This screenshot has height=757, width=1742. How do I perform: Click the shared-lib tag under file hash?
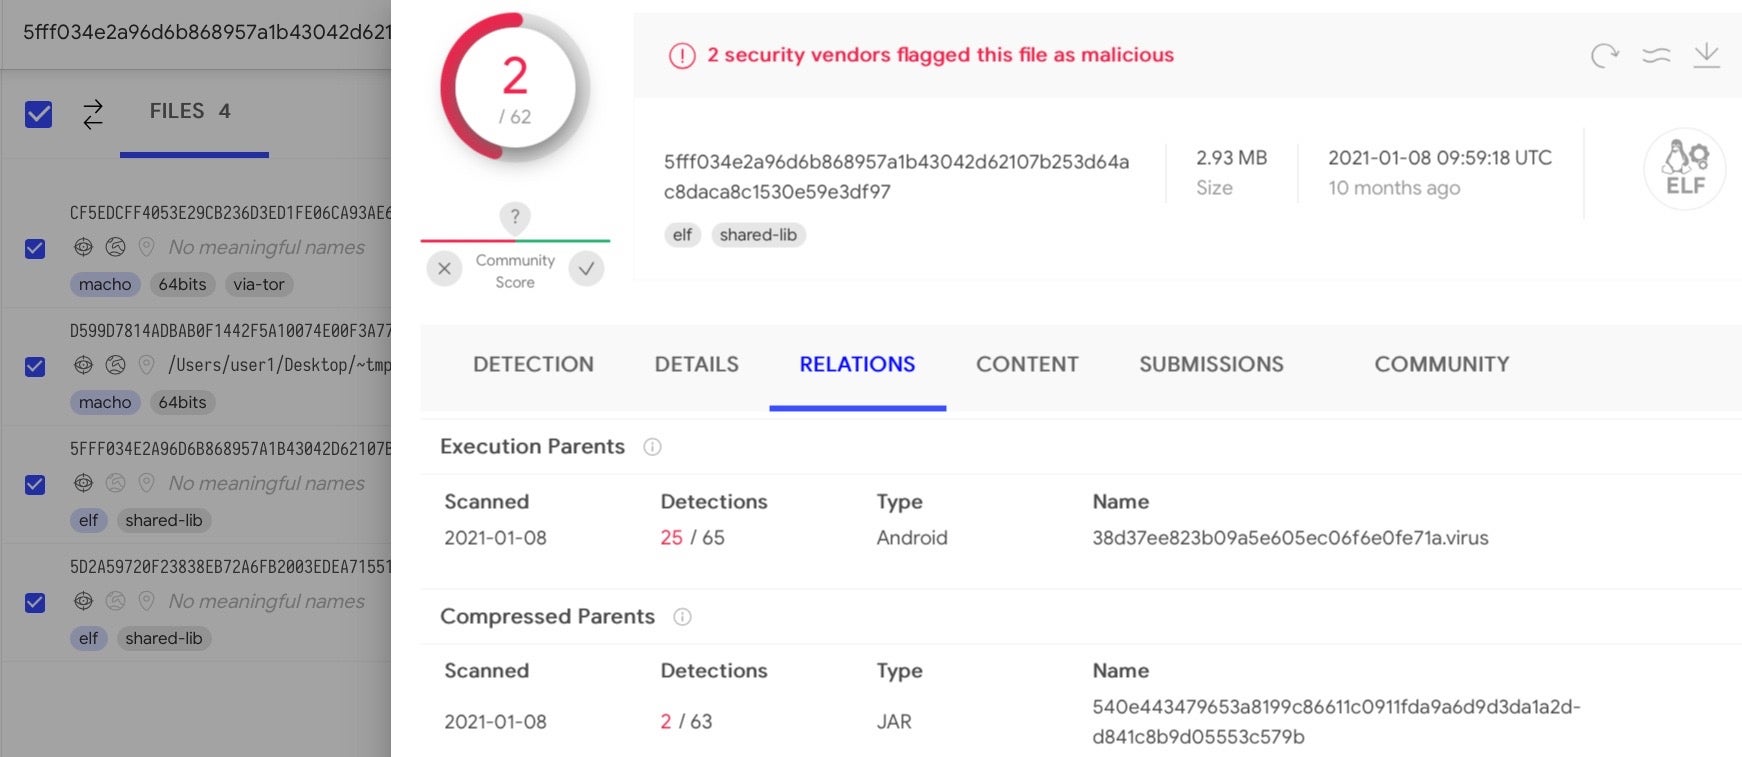pos(758,235)
